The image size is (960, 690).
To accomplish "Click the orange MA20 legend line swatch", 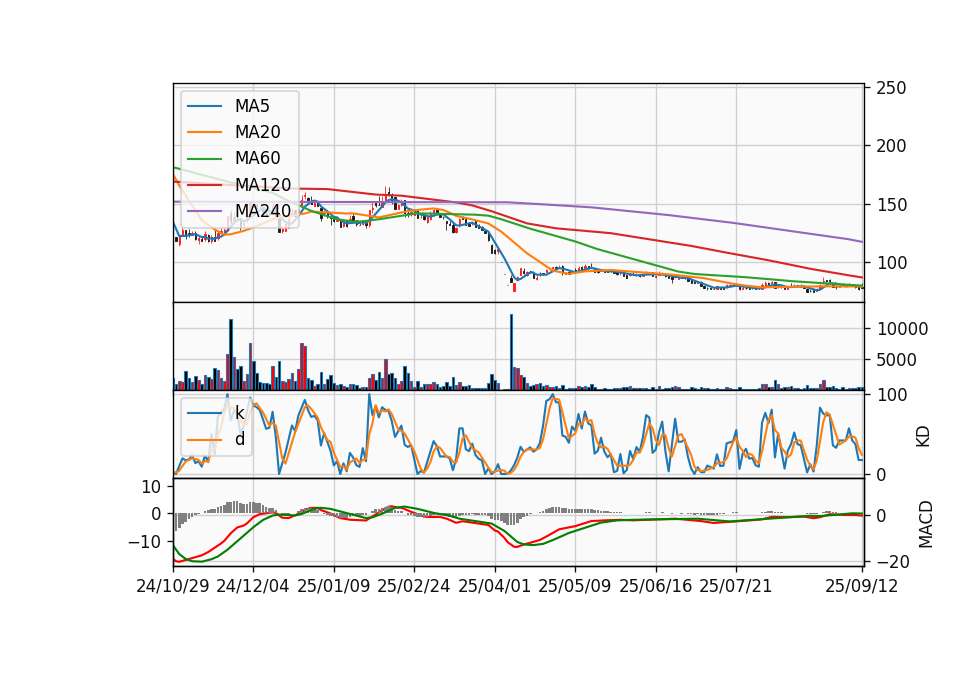I will point(204,132).
